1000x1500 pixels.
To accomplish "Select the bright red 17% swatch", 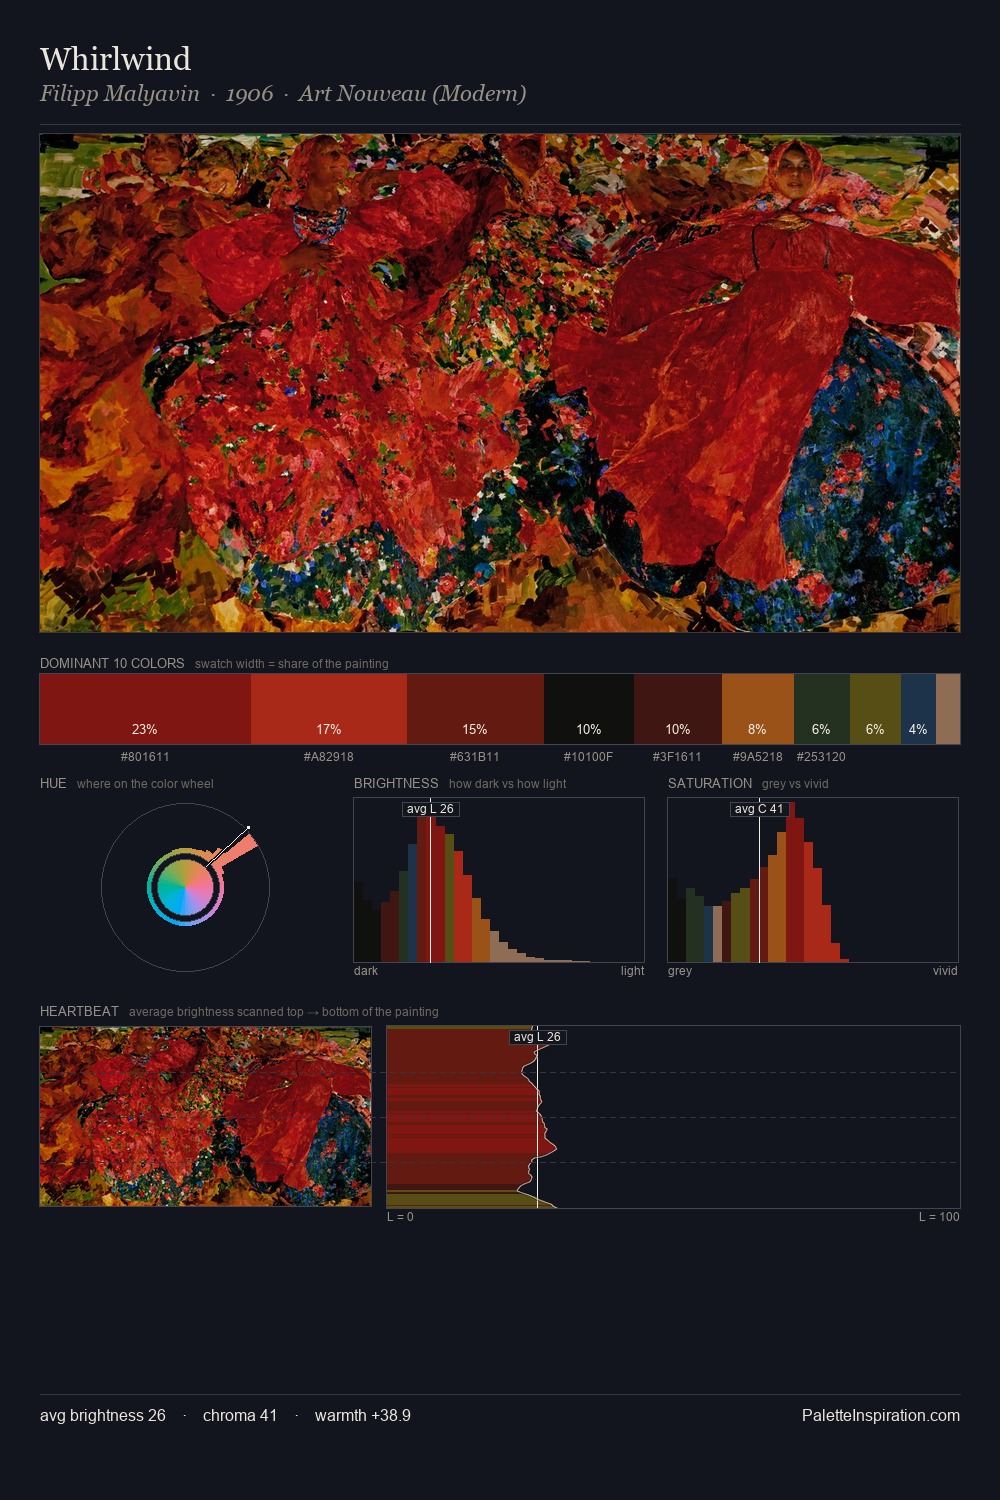I will coord(329,709).
